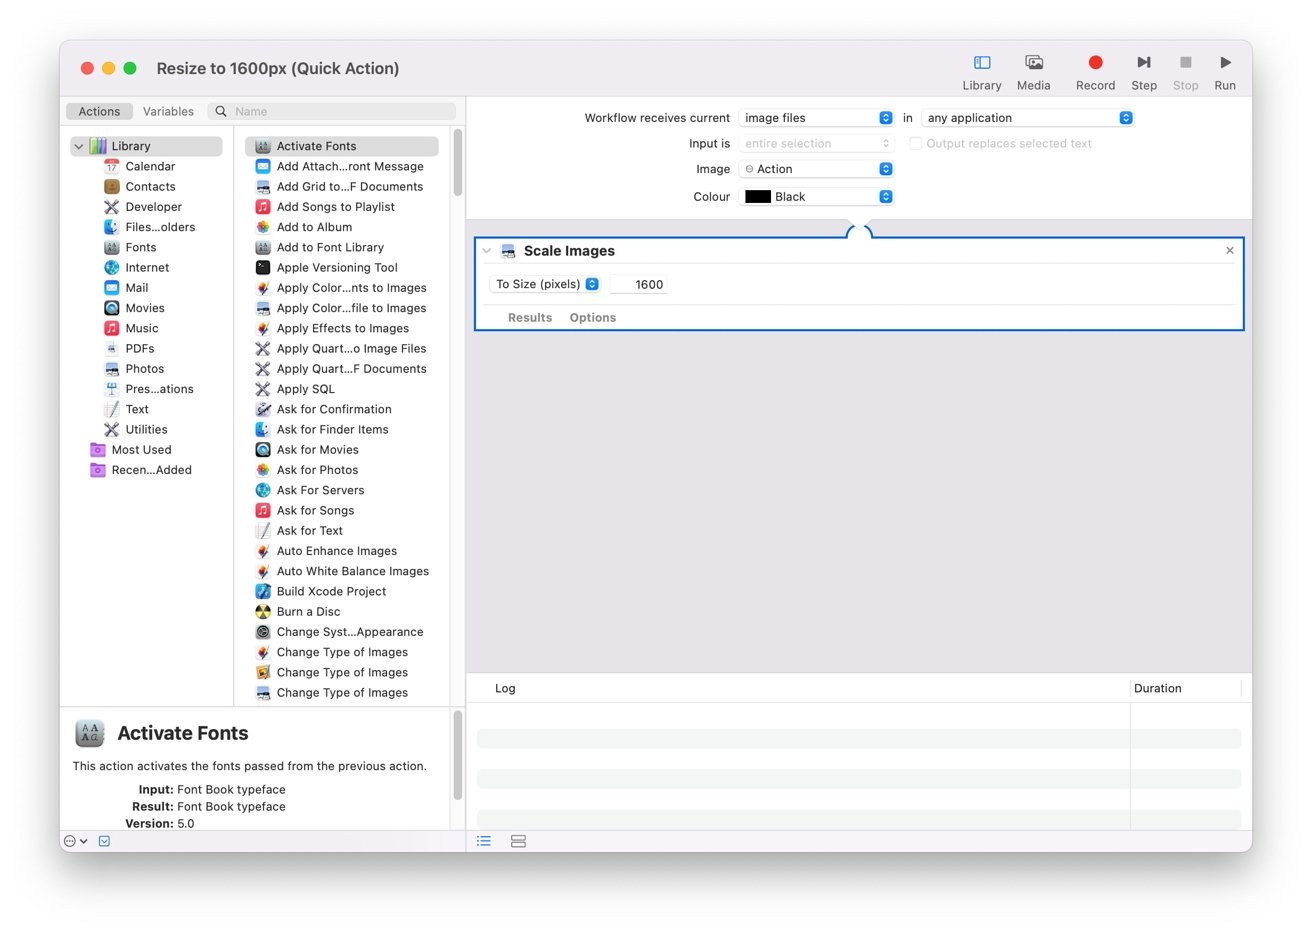1312x931 pixels.
Task: Click the Library toolbar icon
Action: click(x=981, y=73)
